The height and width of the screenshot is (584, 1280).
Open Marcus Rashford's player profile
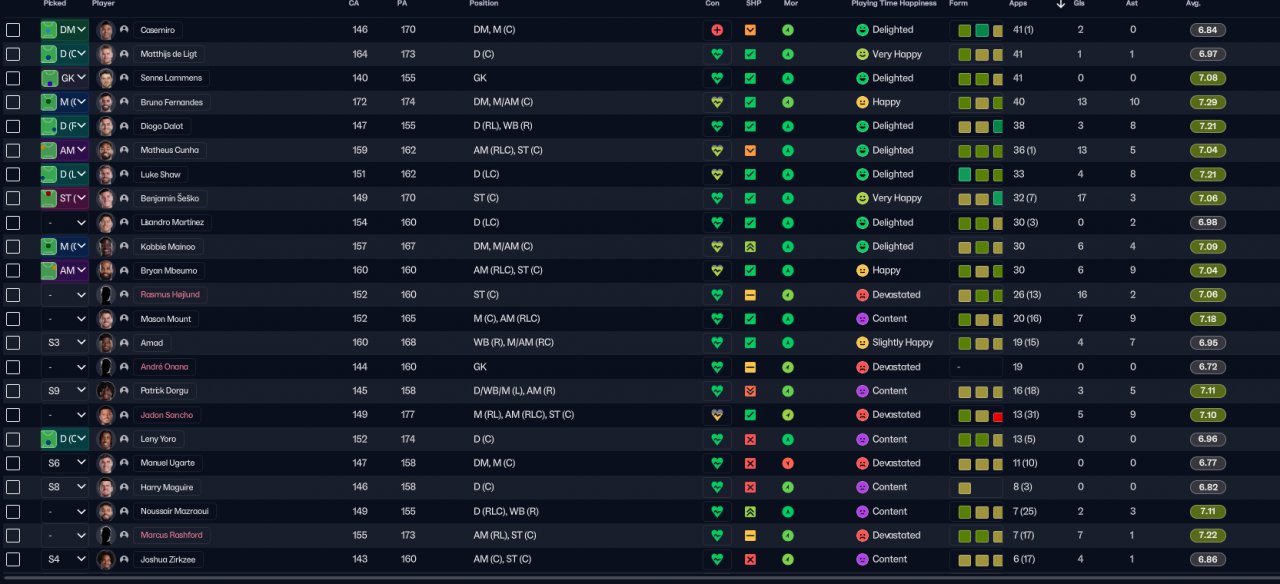coord(172,535)
